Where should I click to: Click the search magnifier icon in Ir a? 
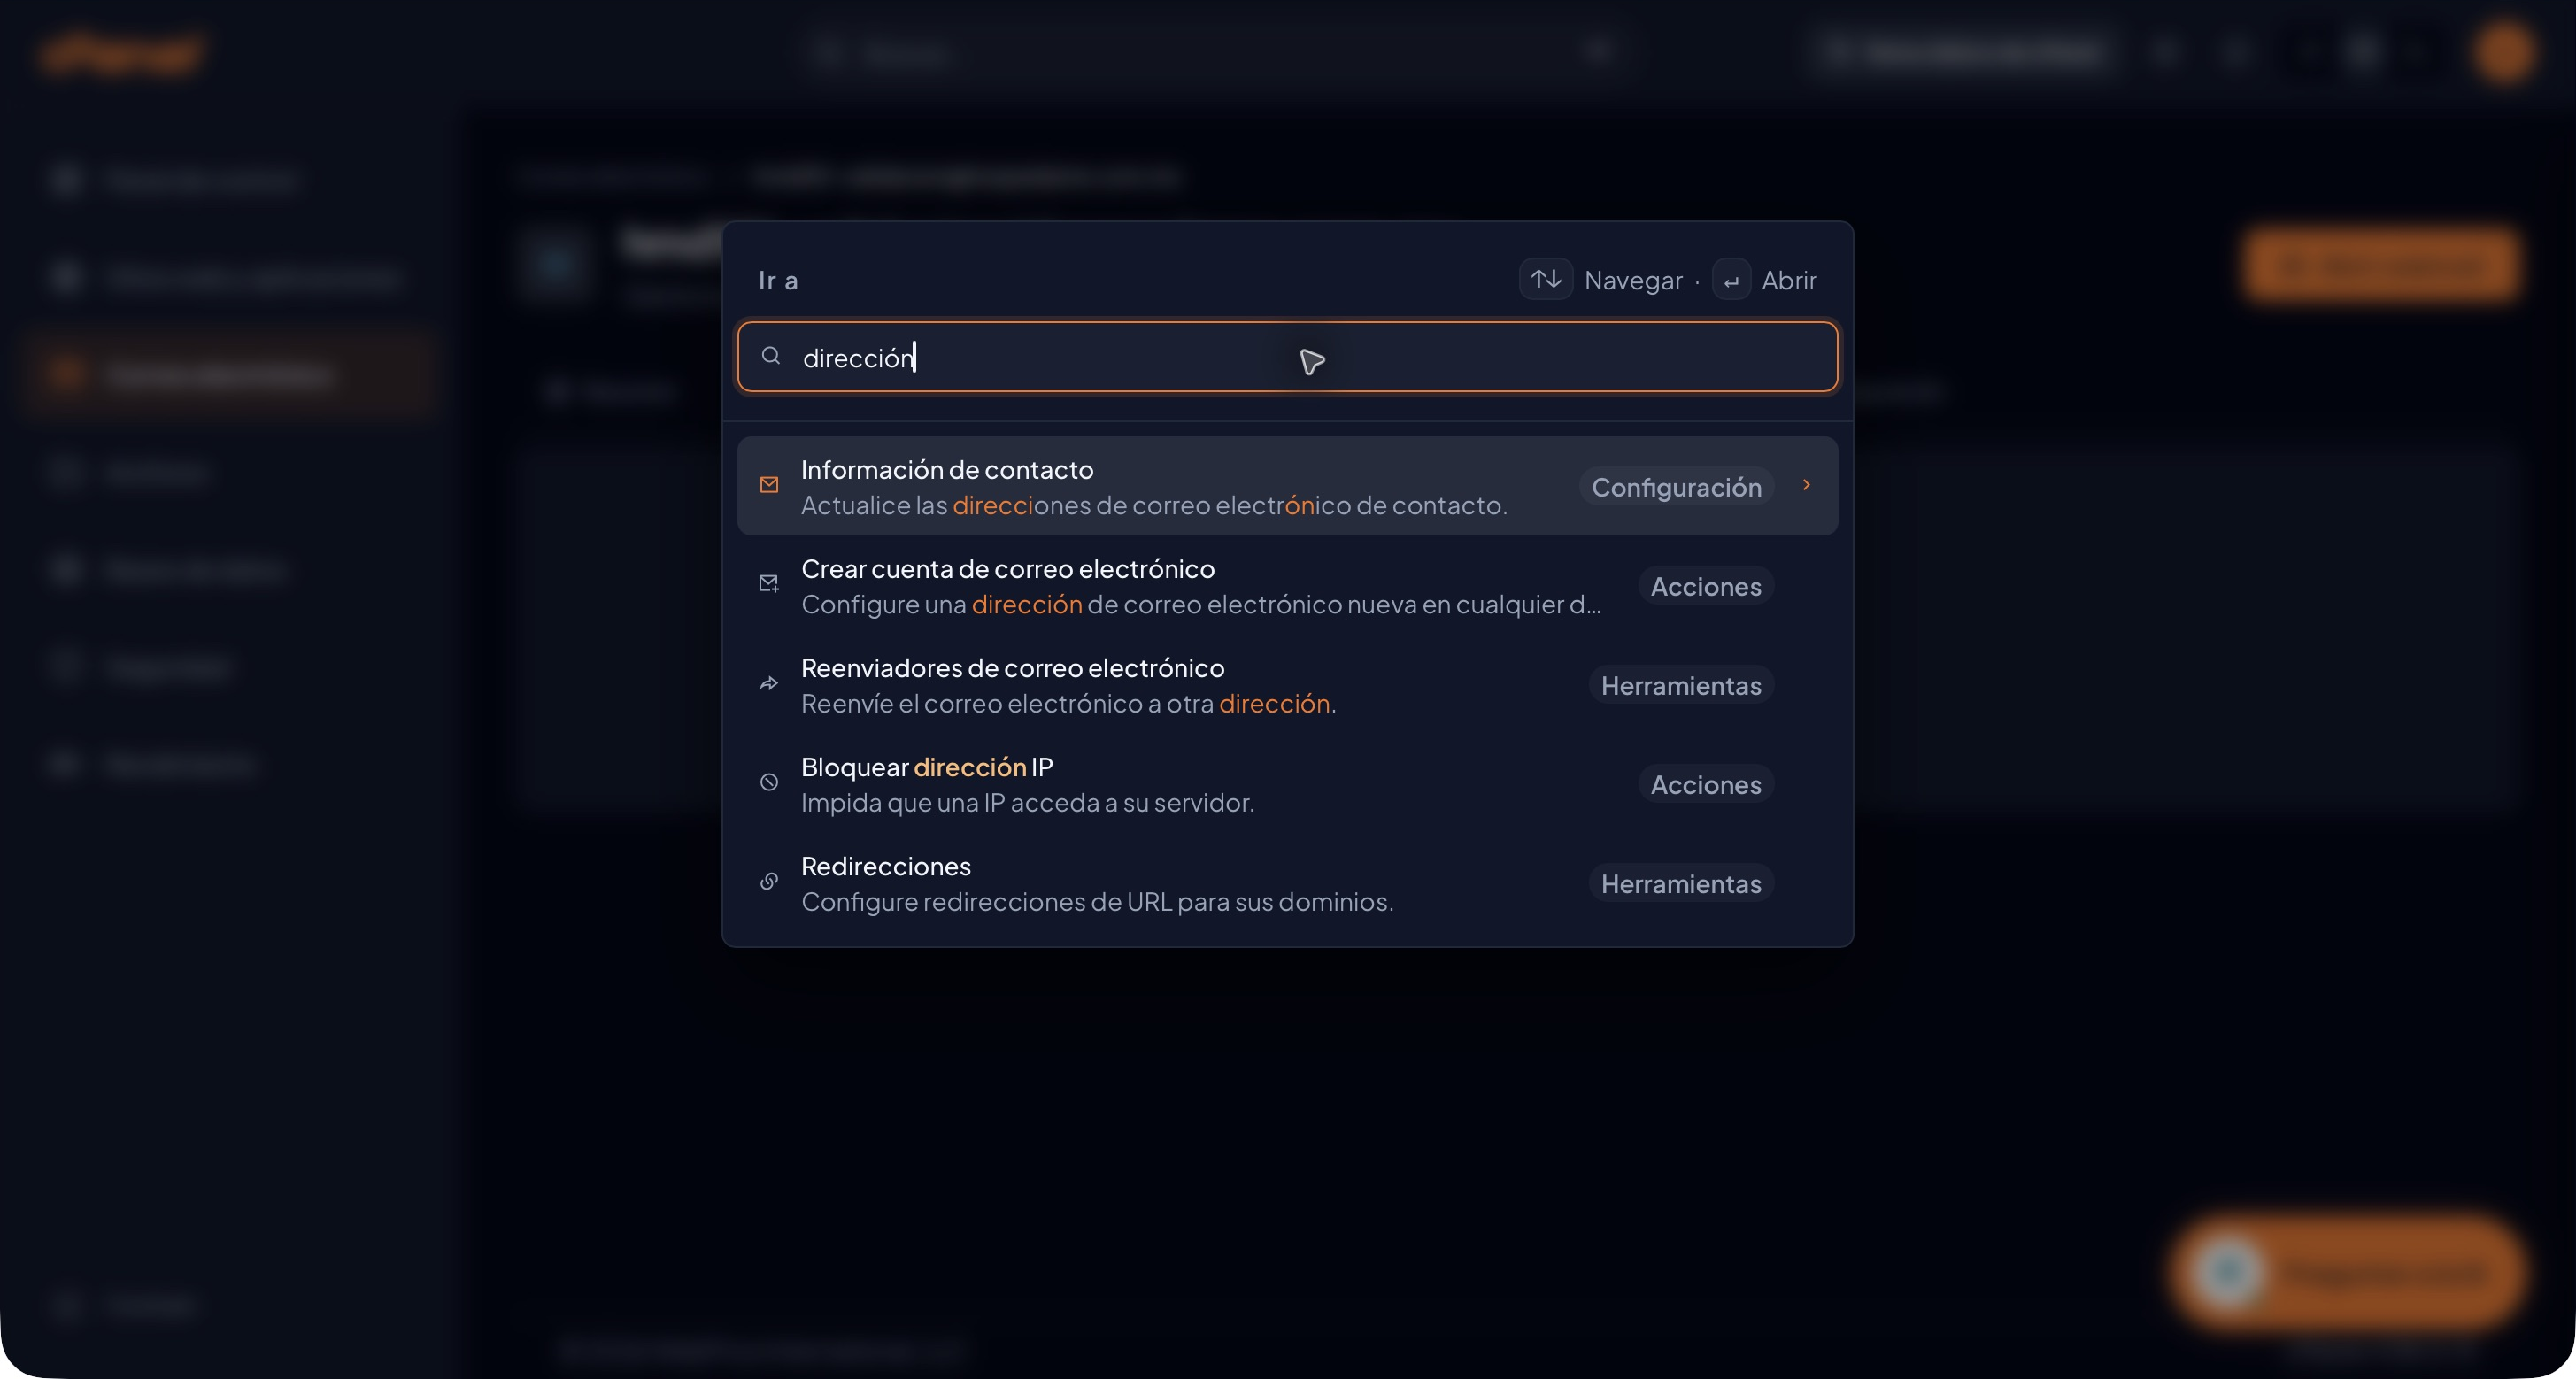coord(770,356)
